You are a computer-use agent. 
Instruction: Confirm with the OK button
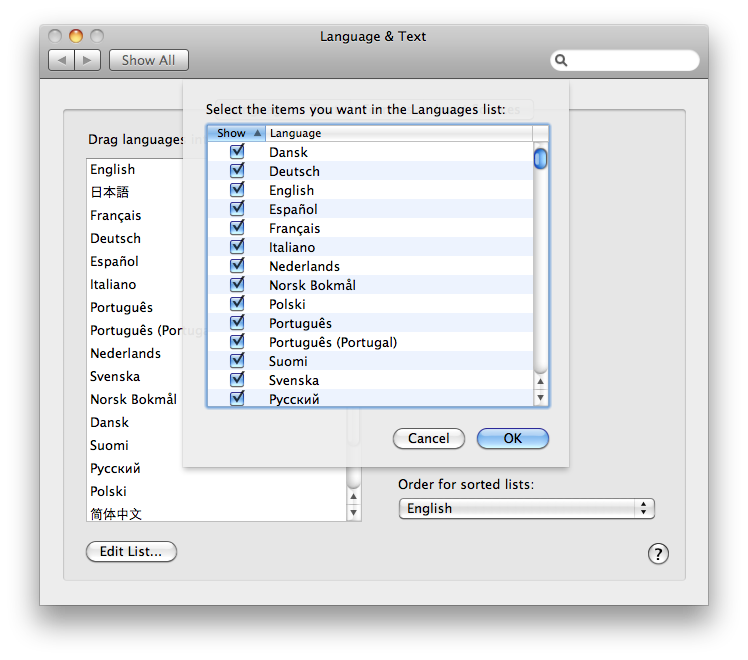513,438
